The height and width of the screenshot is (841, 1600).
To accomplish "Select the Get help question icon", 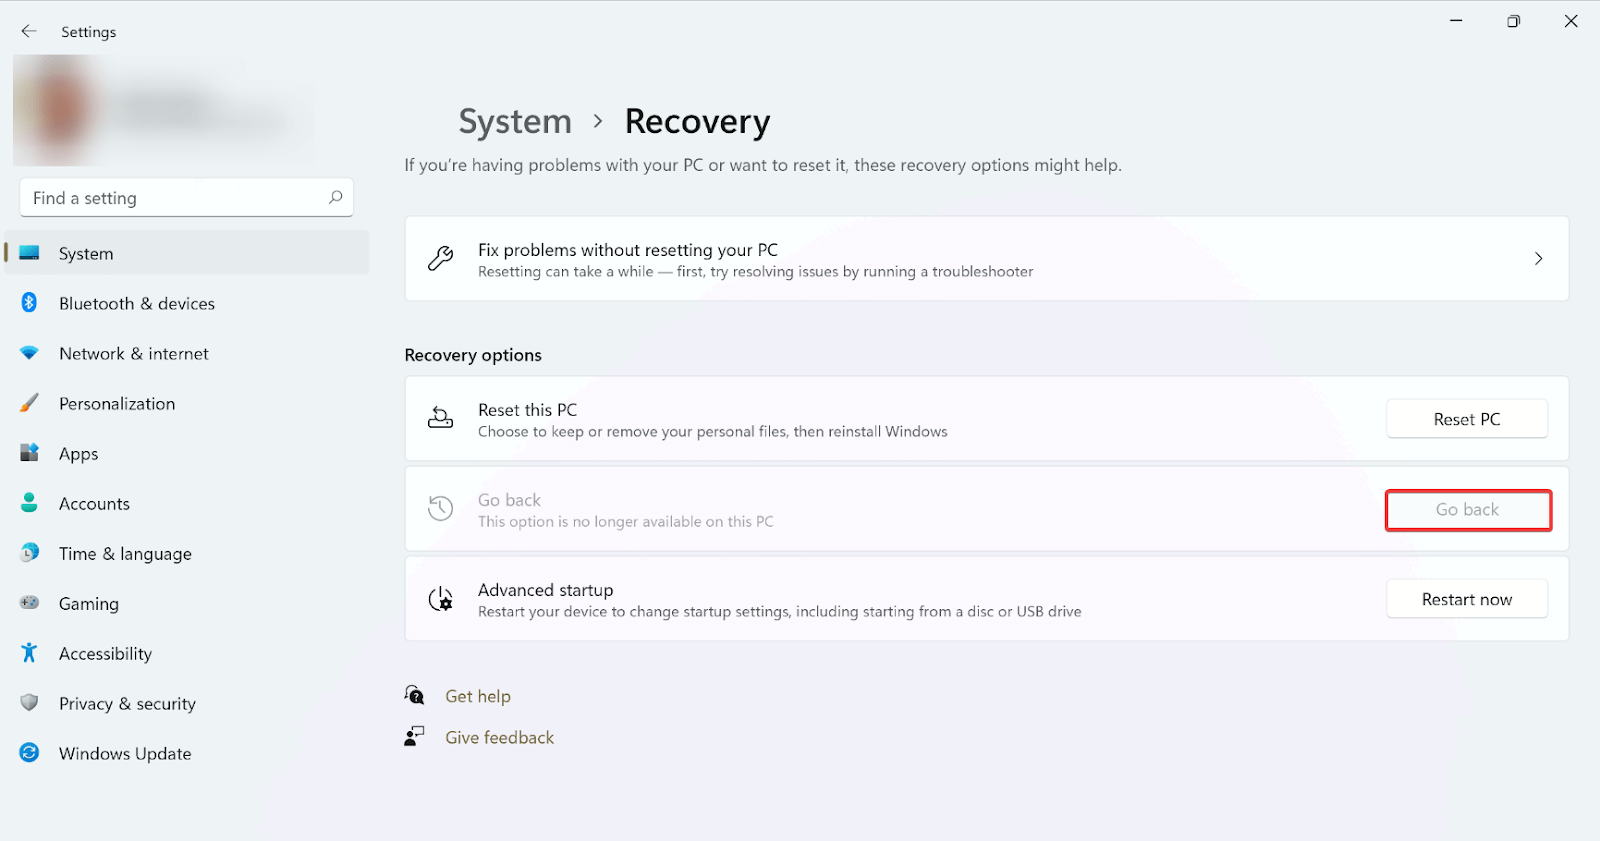I will coord(414,695).
